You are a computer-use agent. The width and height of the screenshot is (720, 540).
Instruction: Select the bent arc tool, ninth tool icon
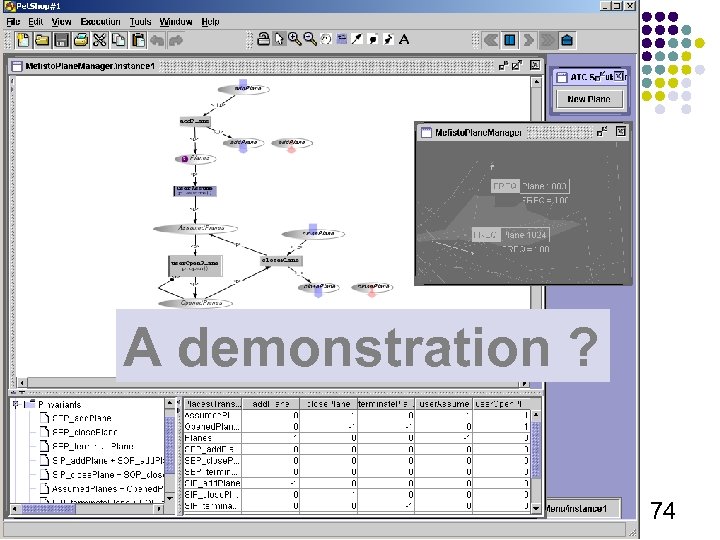click(x=388, y=39)
